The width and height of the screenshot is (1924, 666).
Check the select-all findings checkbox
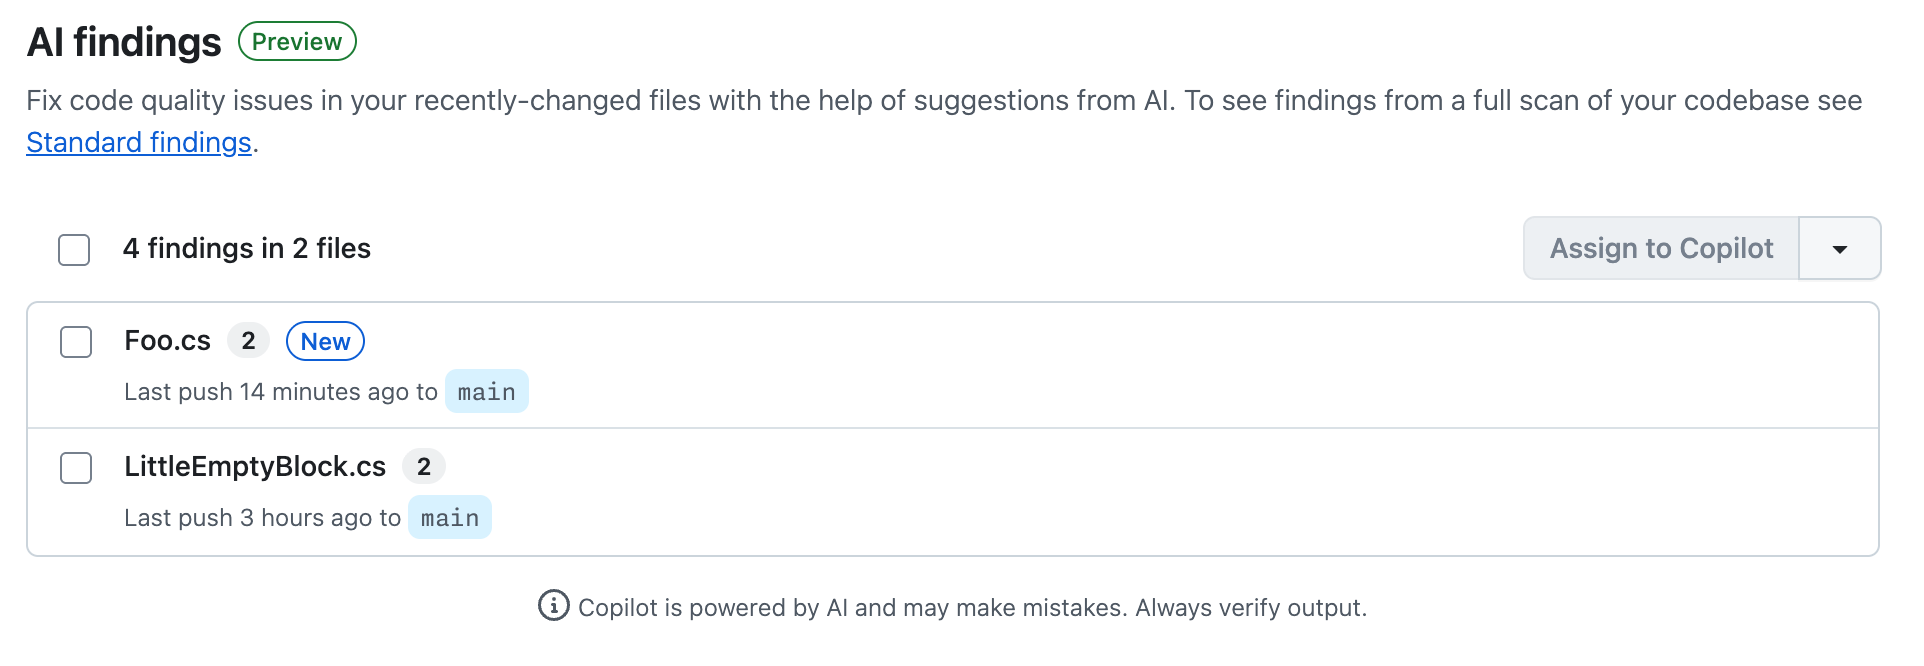coord(74,250)
